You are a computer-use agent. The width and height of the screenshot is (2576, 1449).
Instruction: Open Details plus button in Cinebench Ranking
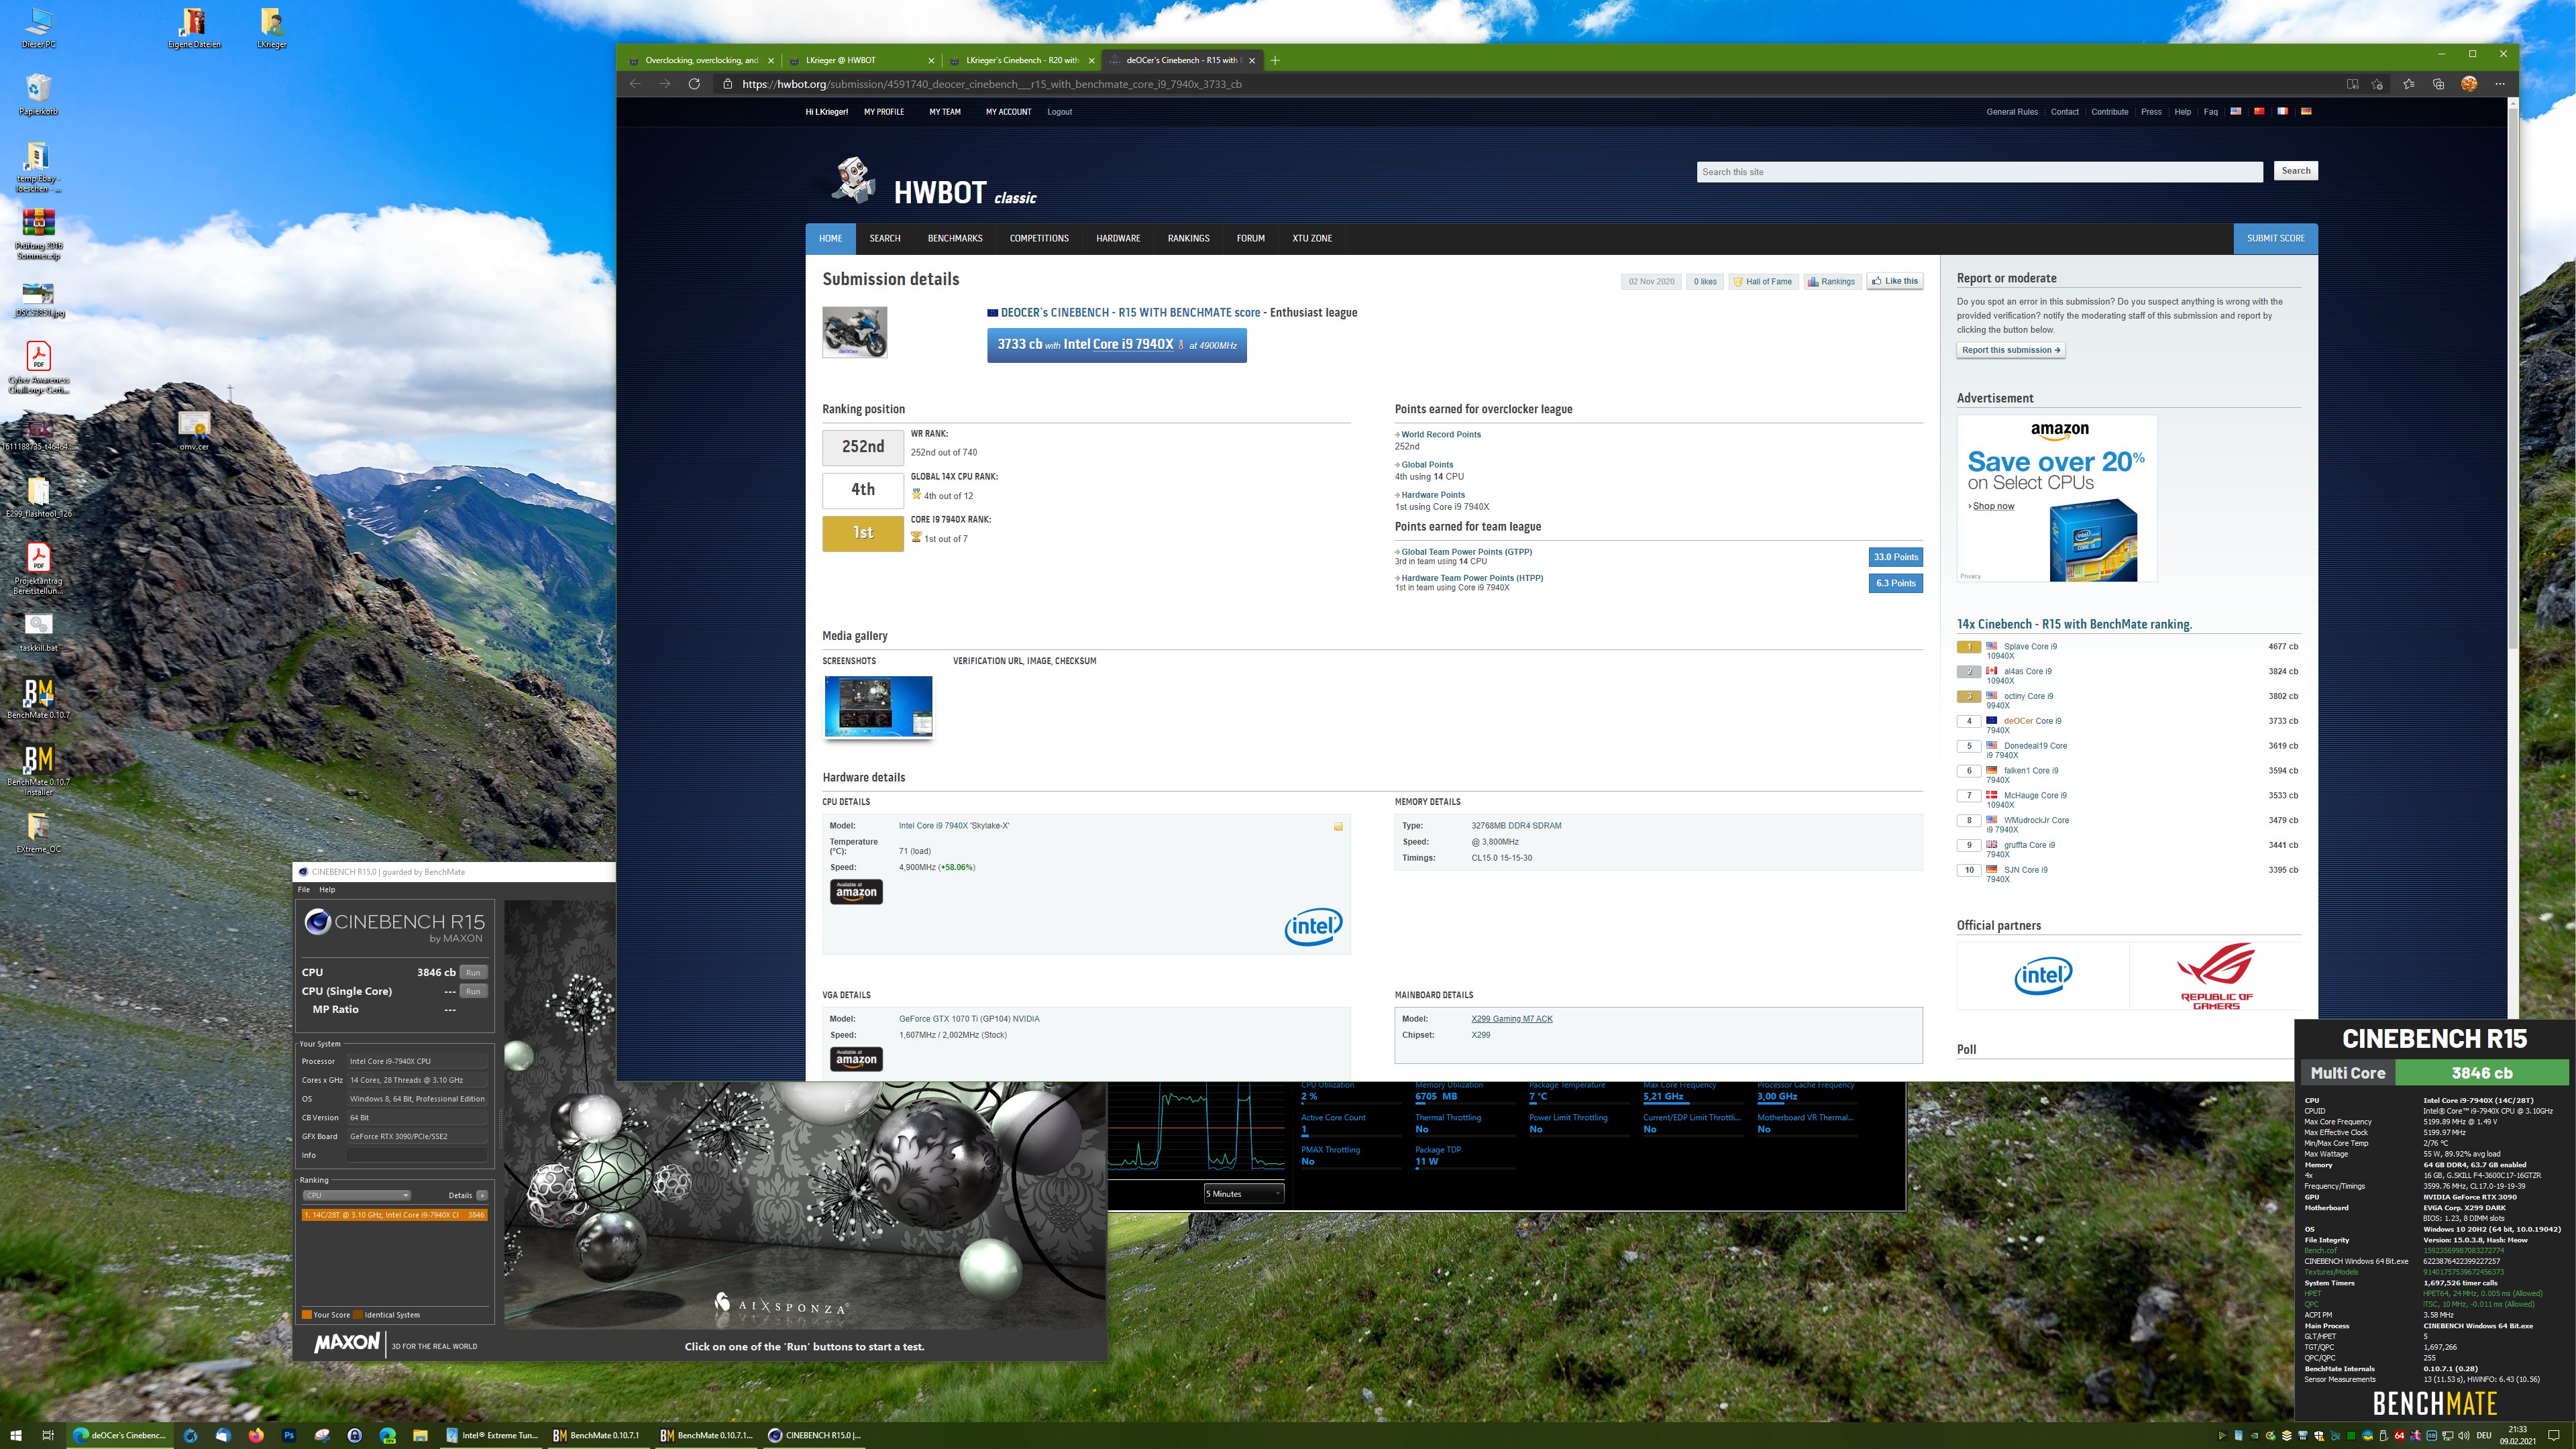(x=482, y=1195)
